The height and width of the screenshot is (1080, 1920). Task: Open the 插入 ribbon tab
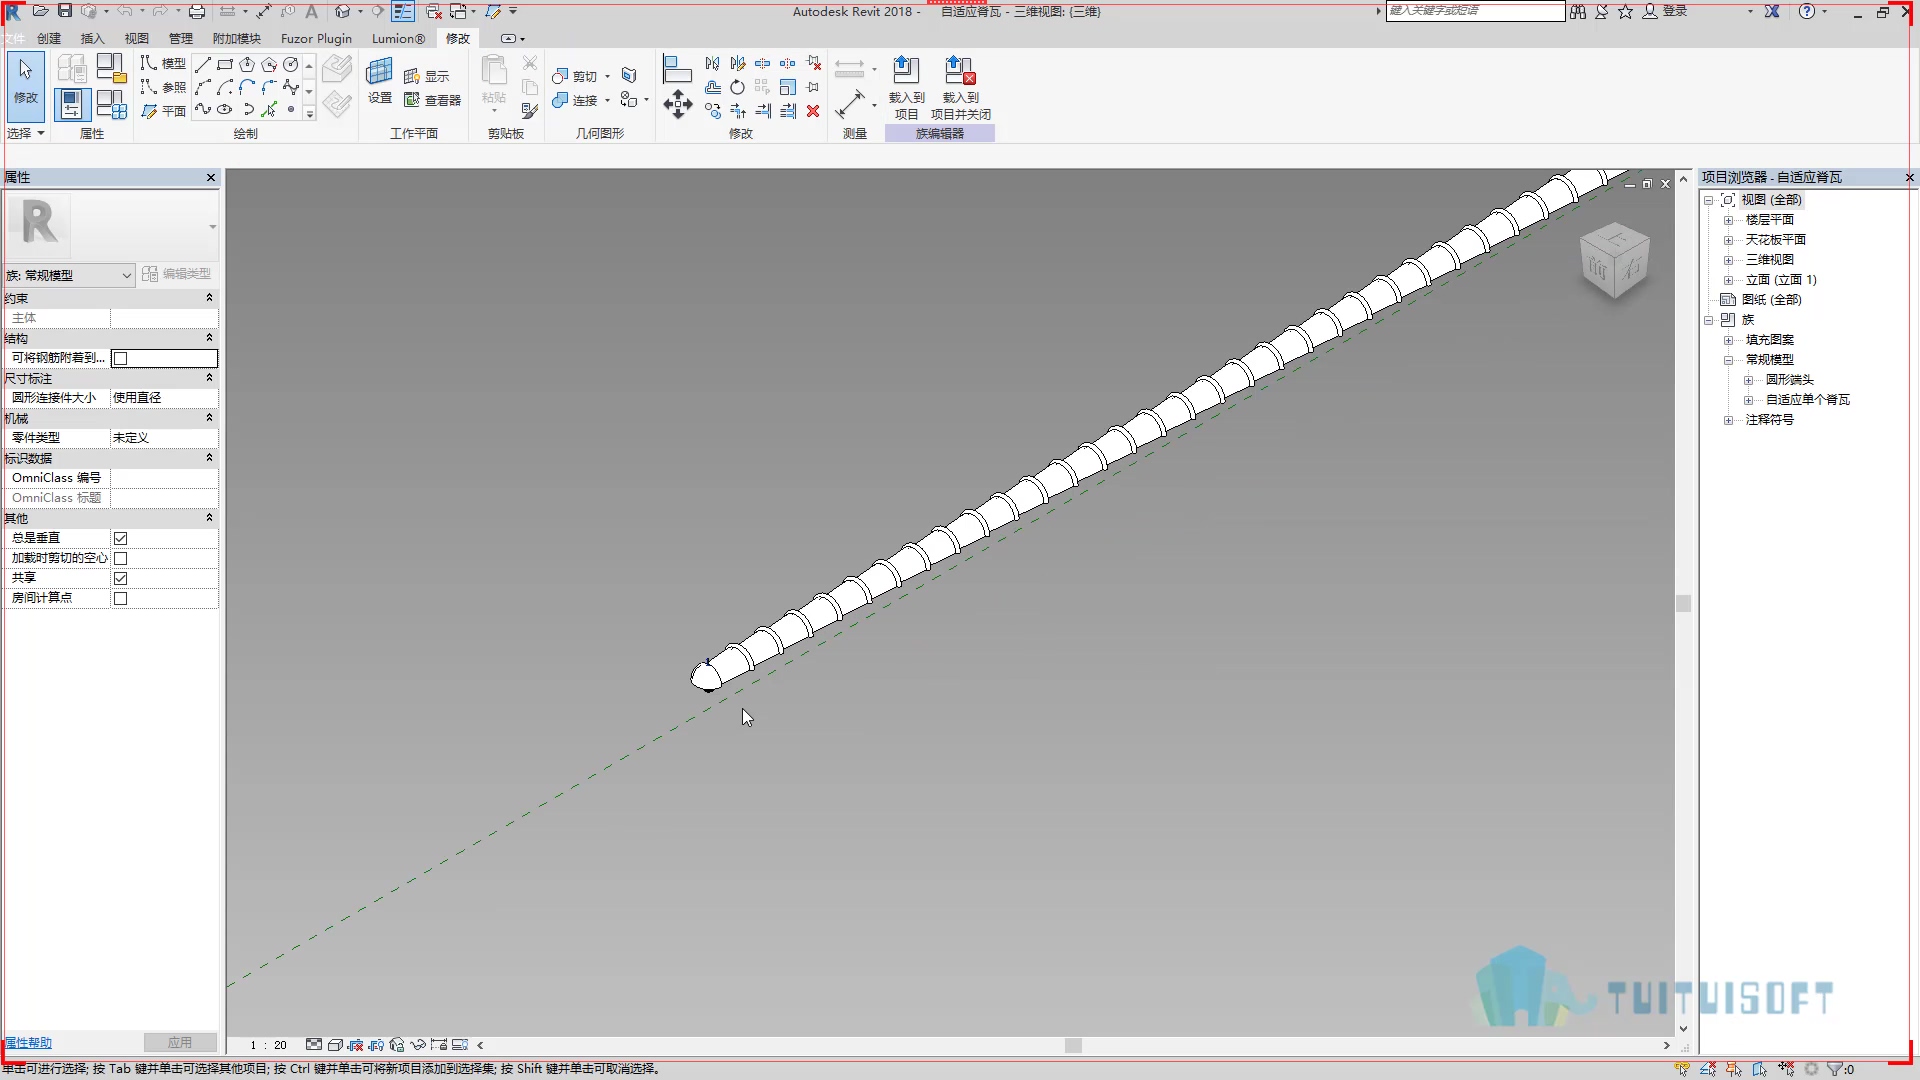92,38
